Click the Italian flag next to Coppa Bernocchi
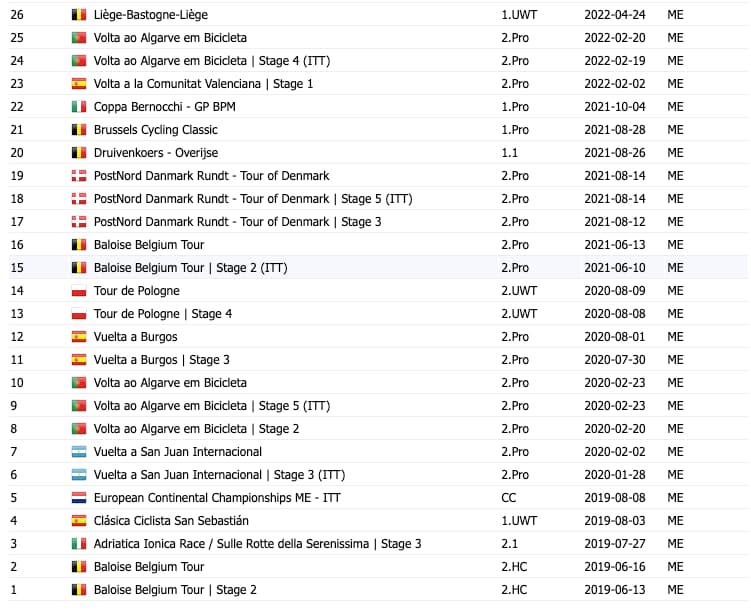The height and width of the screenshot is (615, 751). click(79, 107)
